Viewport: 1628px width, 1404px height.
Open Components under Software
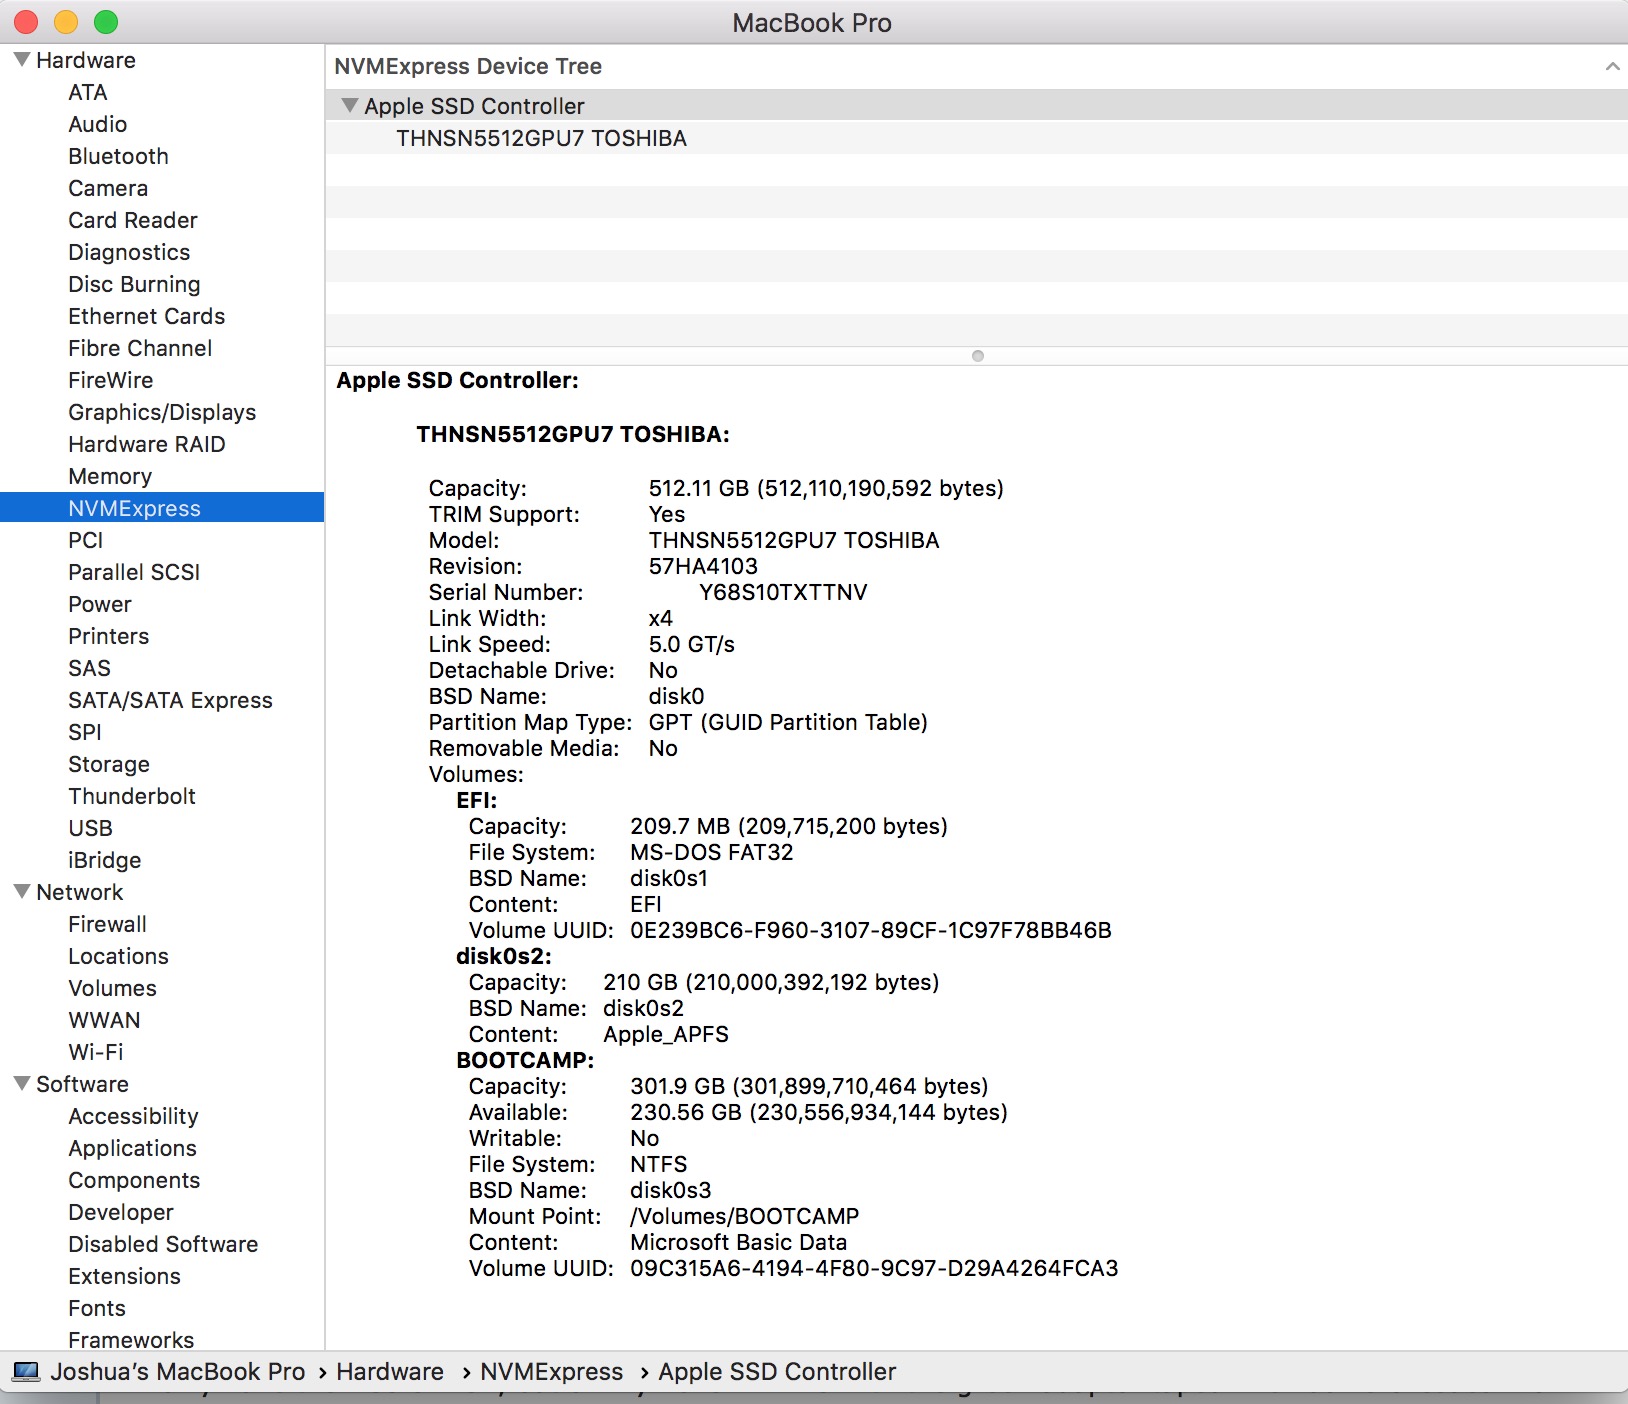coord(134,1180)
